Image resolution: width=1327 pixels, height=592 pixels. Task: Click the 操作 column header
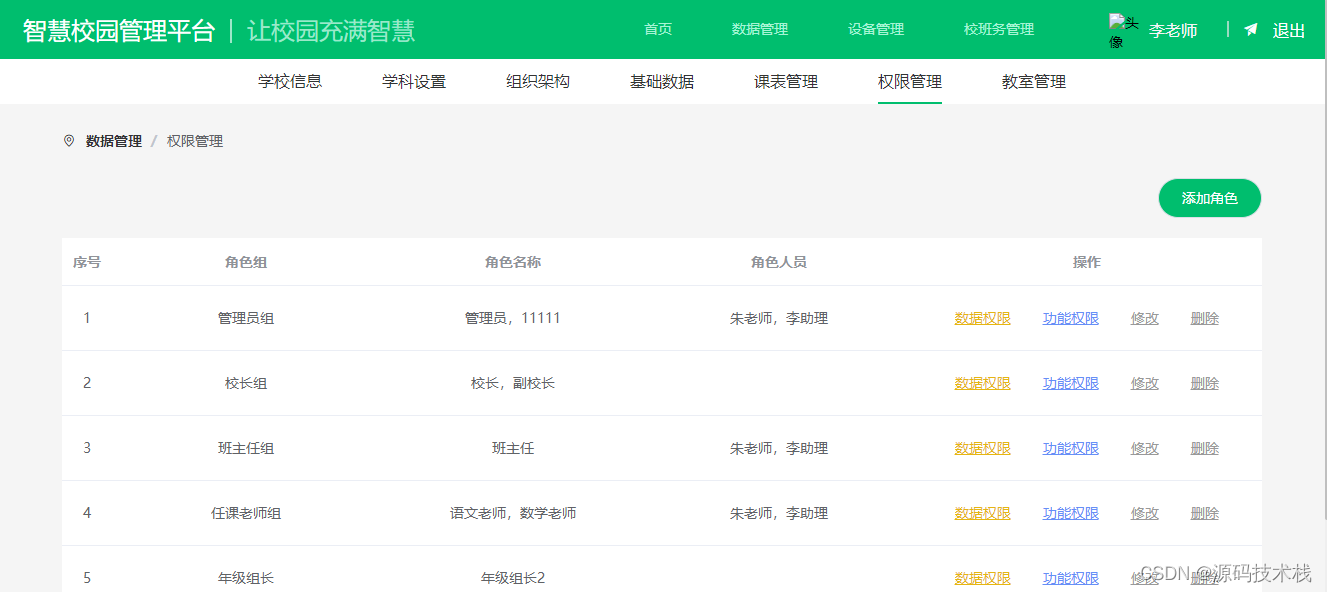coord(1087,262)
